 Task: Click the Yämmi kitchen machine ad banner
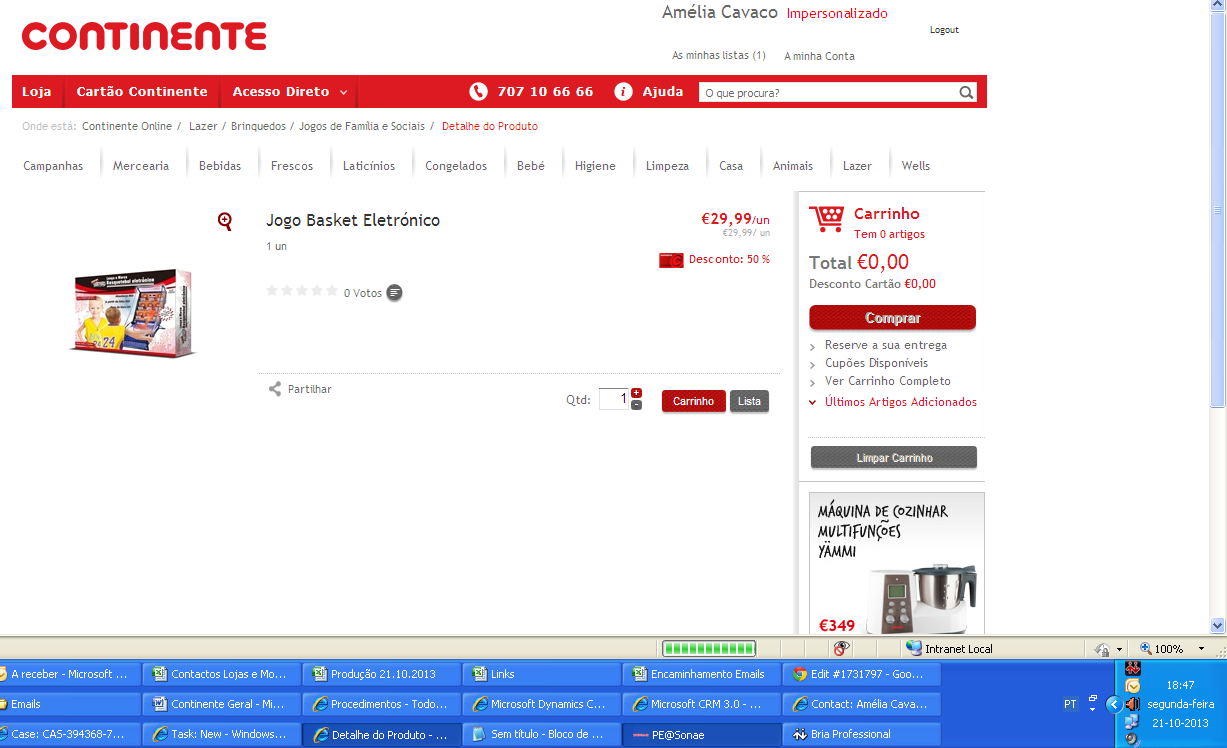[x=897, y=563]
